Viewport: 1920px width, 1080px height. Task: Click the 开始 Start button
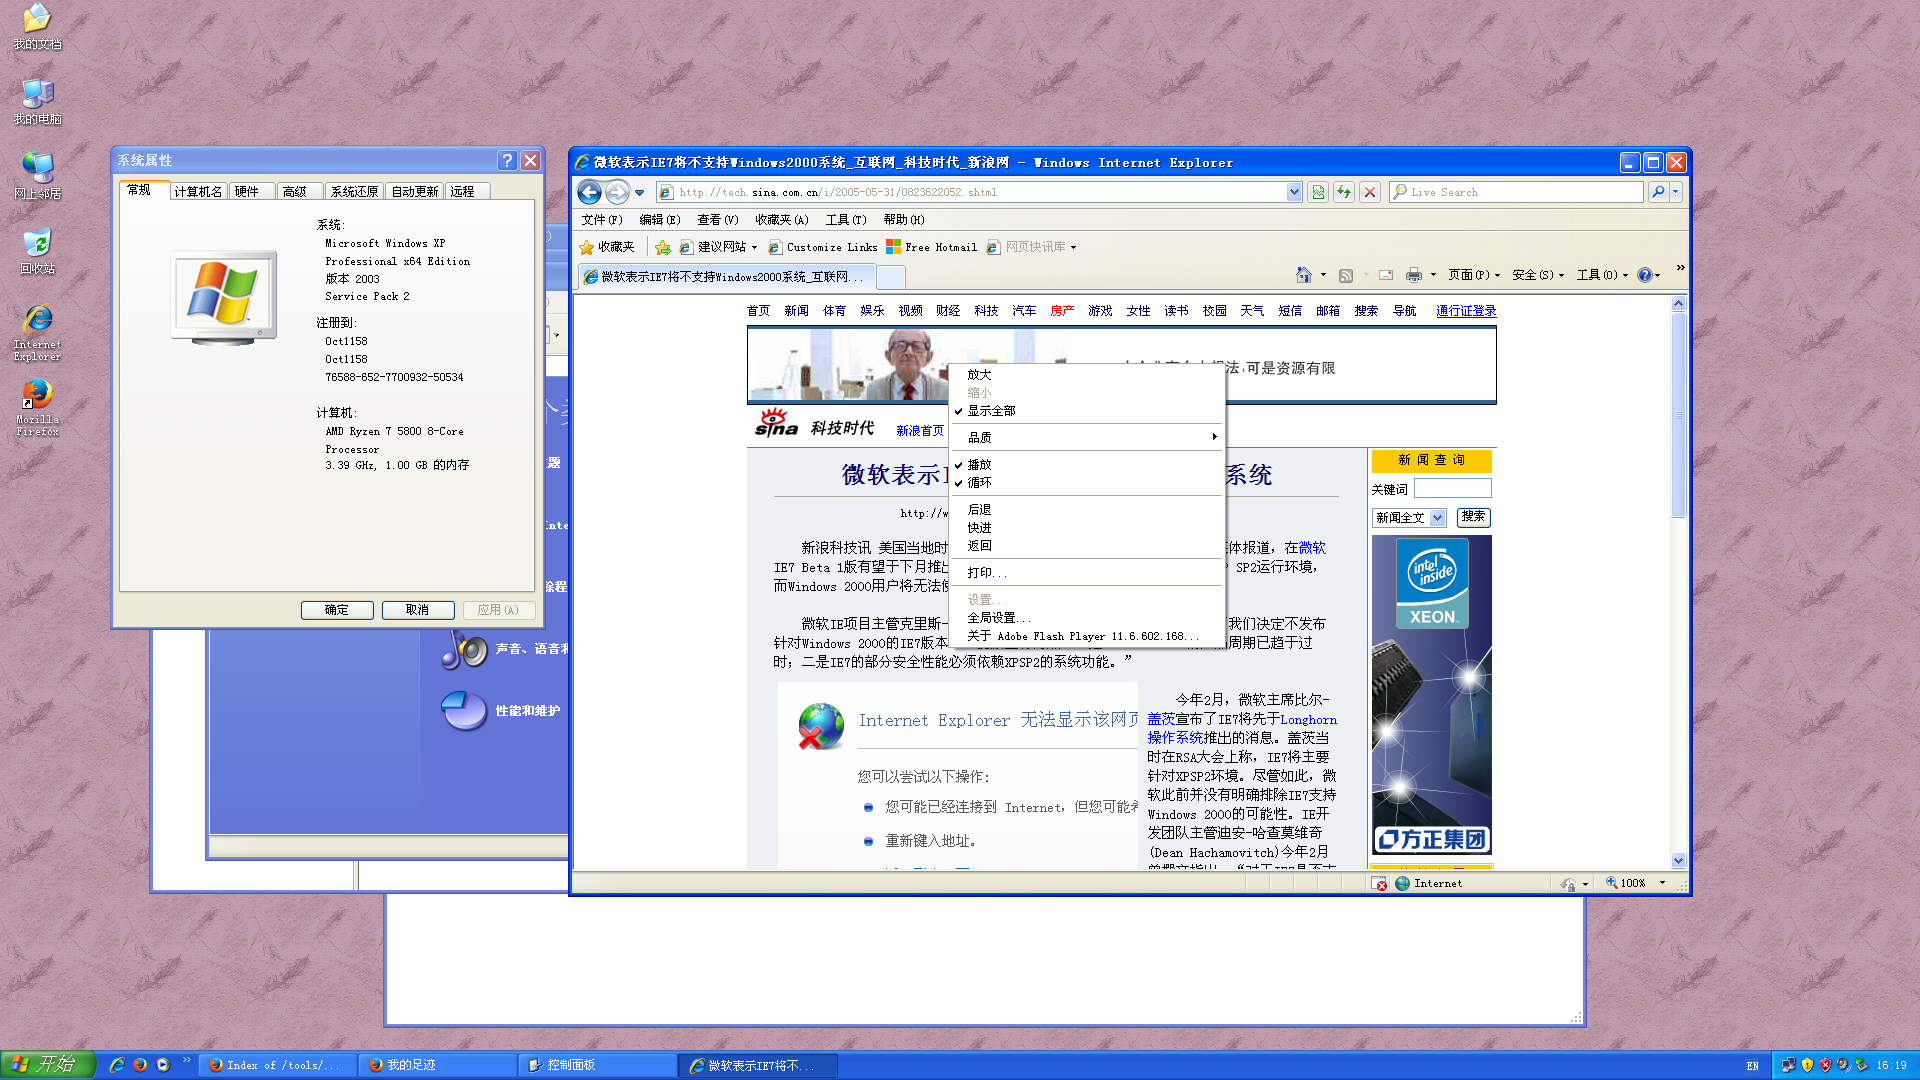click(48, 1065)
